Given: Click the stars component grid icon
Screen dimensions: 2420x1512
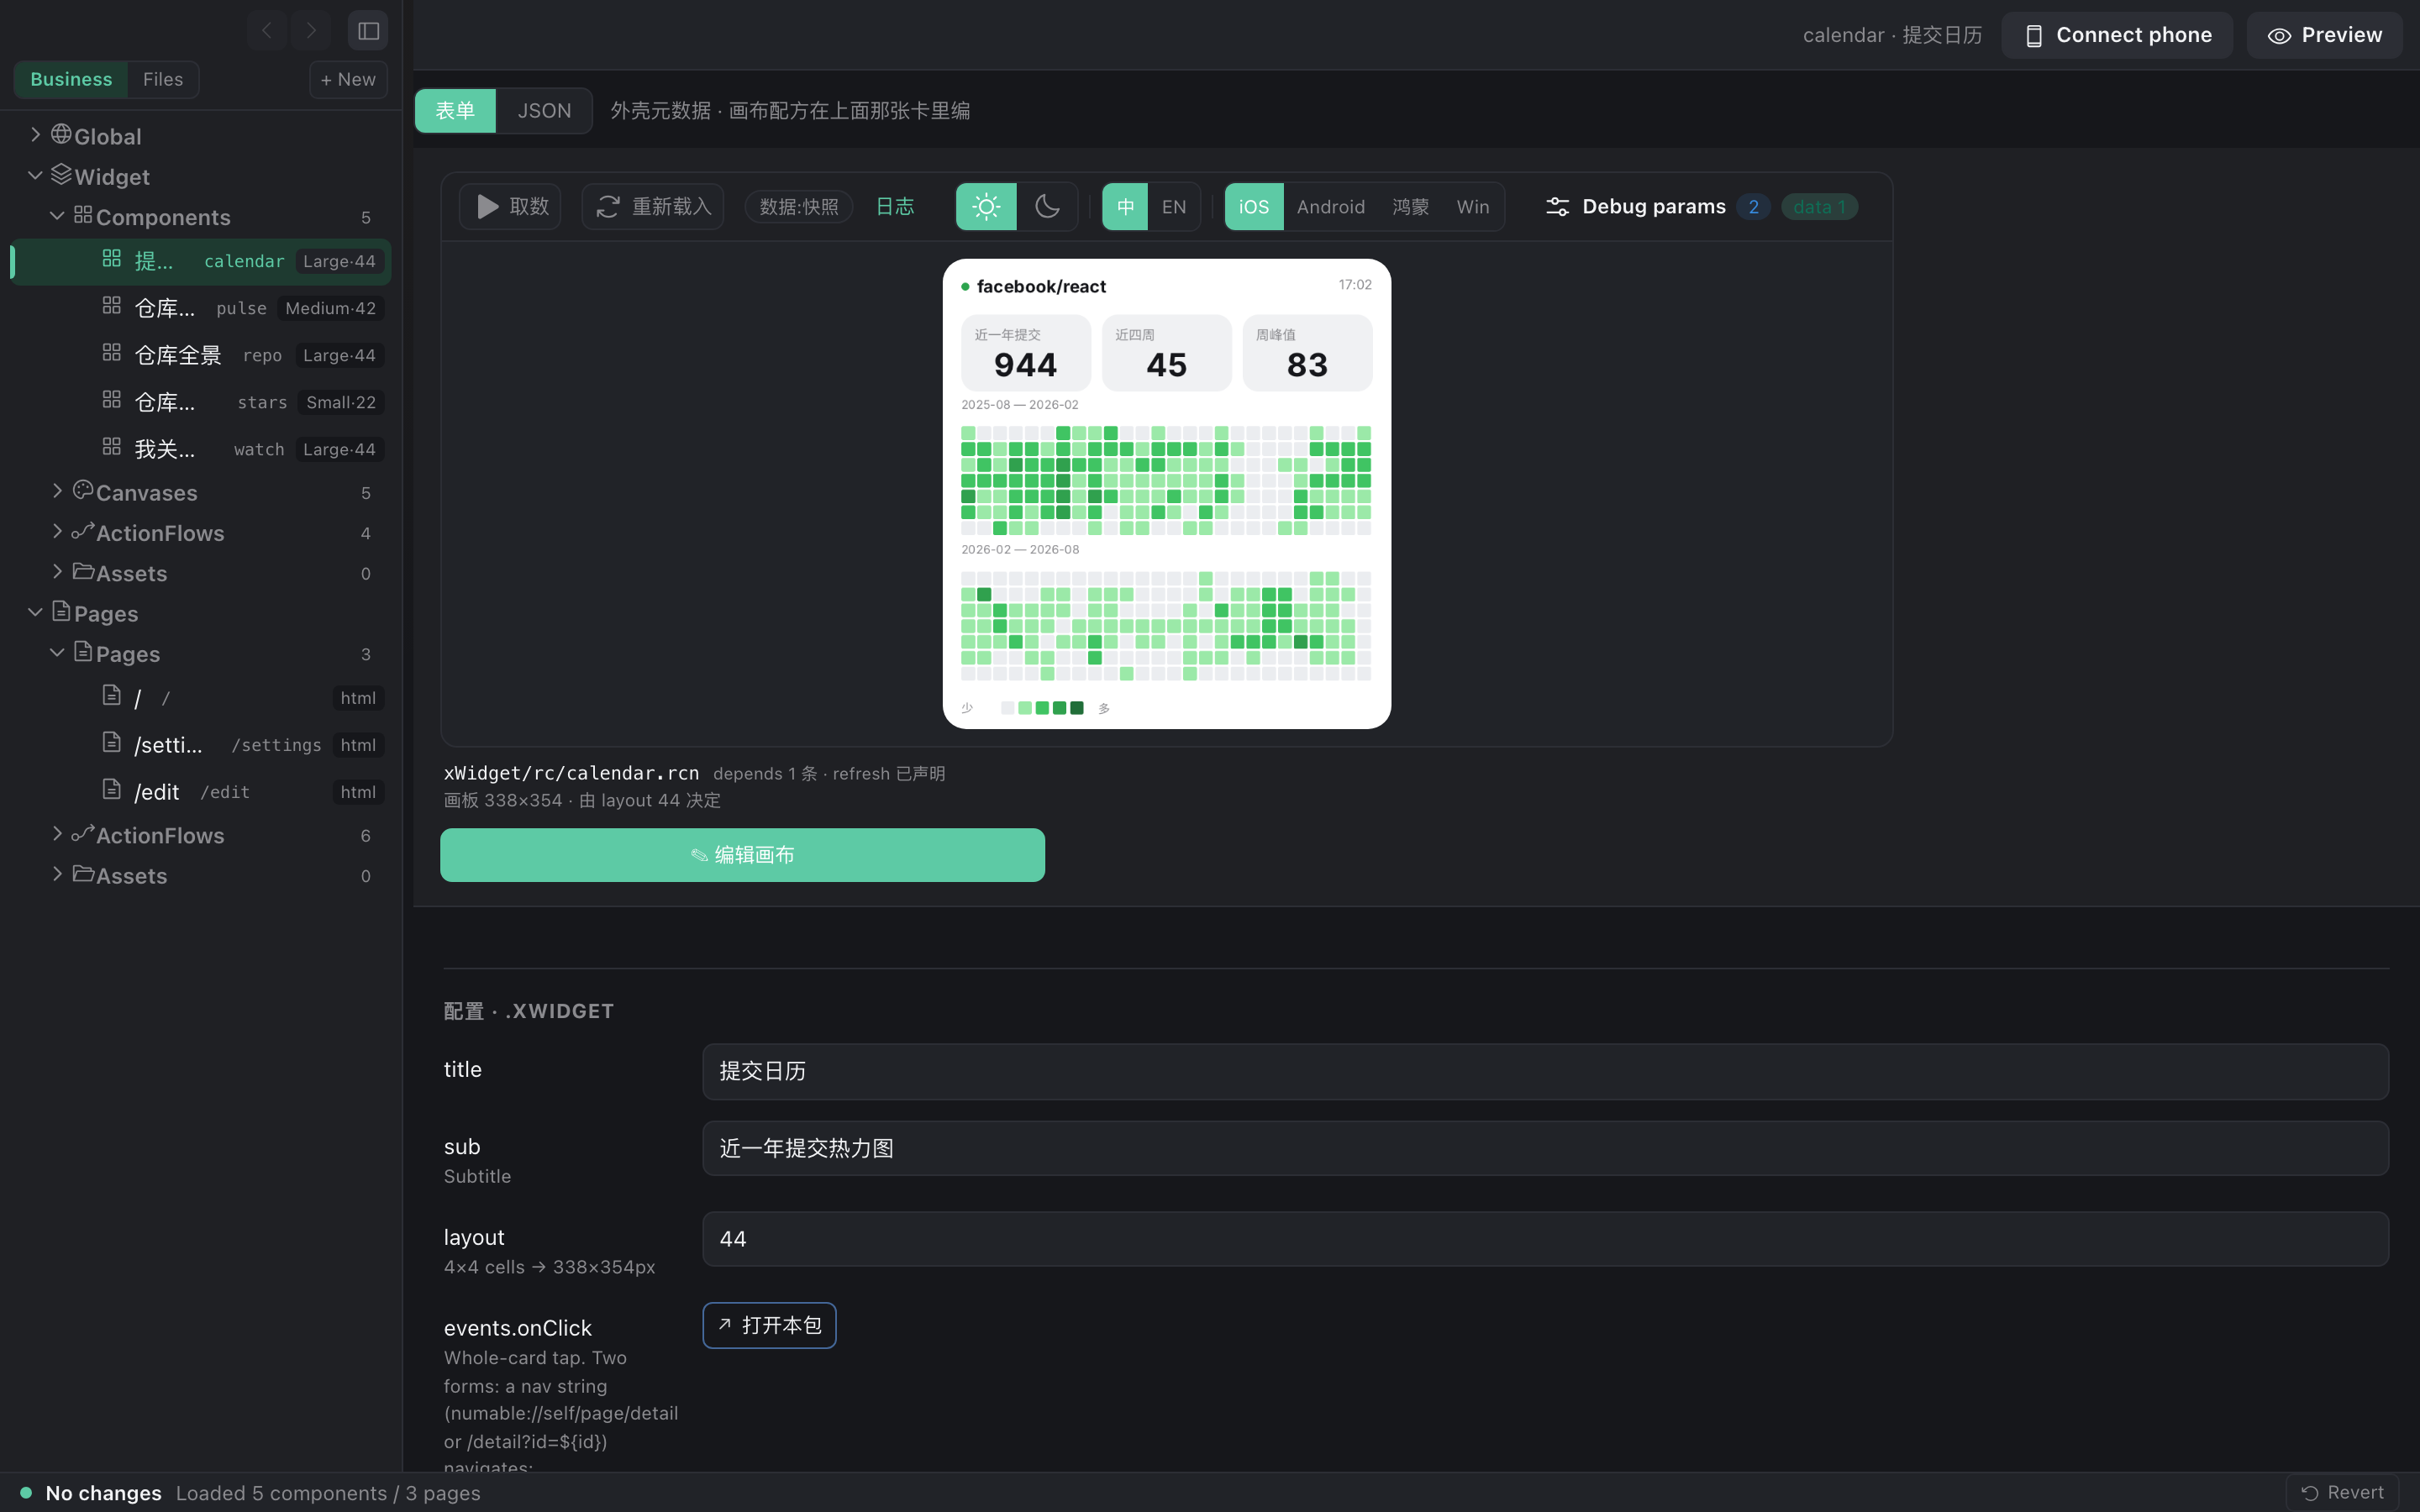Looking at the screenshot, I should (112, 400).
